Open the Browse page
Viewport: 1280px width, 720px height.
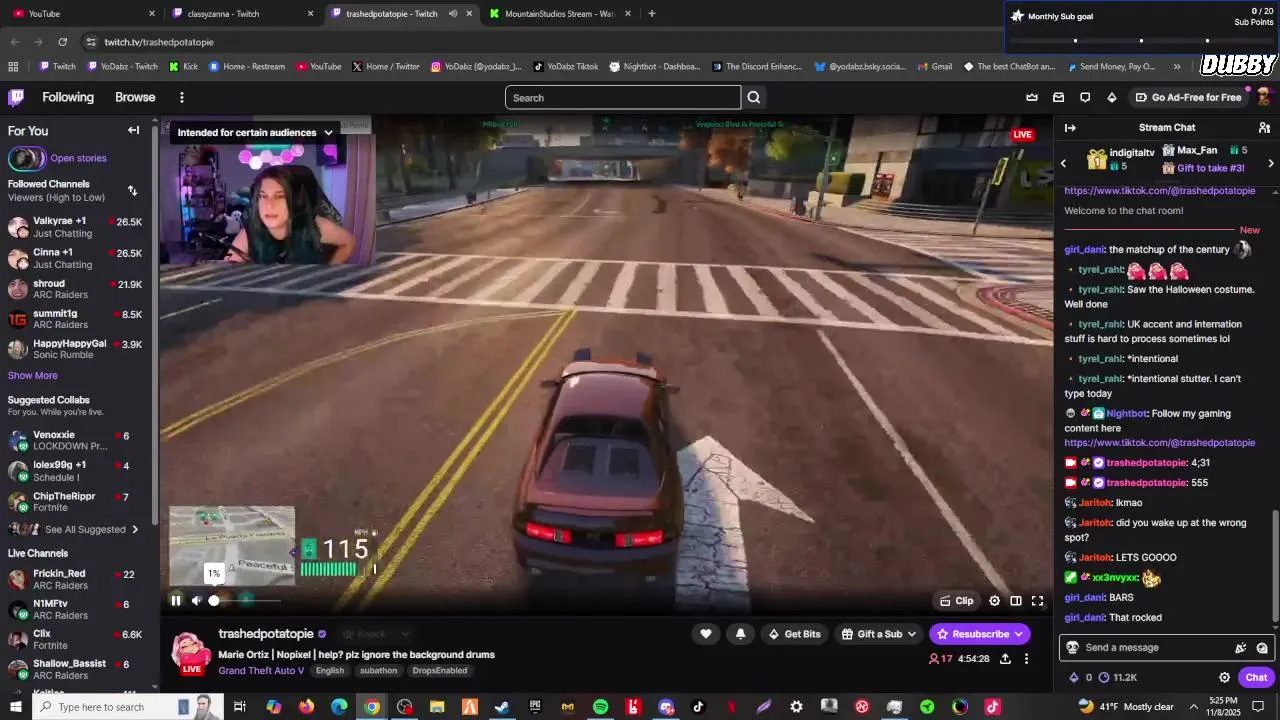point(135,97)
